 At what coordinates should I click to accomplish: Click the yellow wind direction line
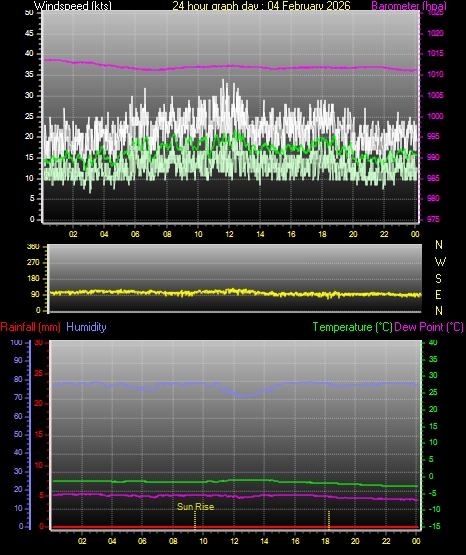coord(235,292)
